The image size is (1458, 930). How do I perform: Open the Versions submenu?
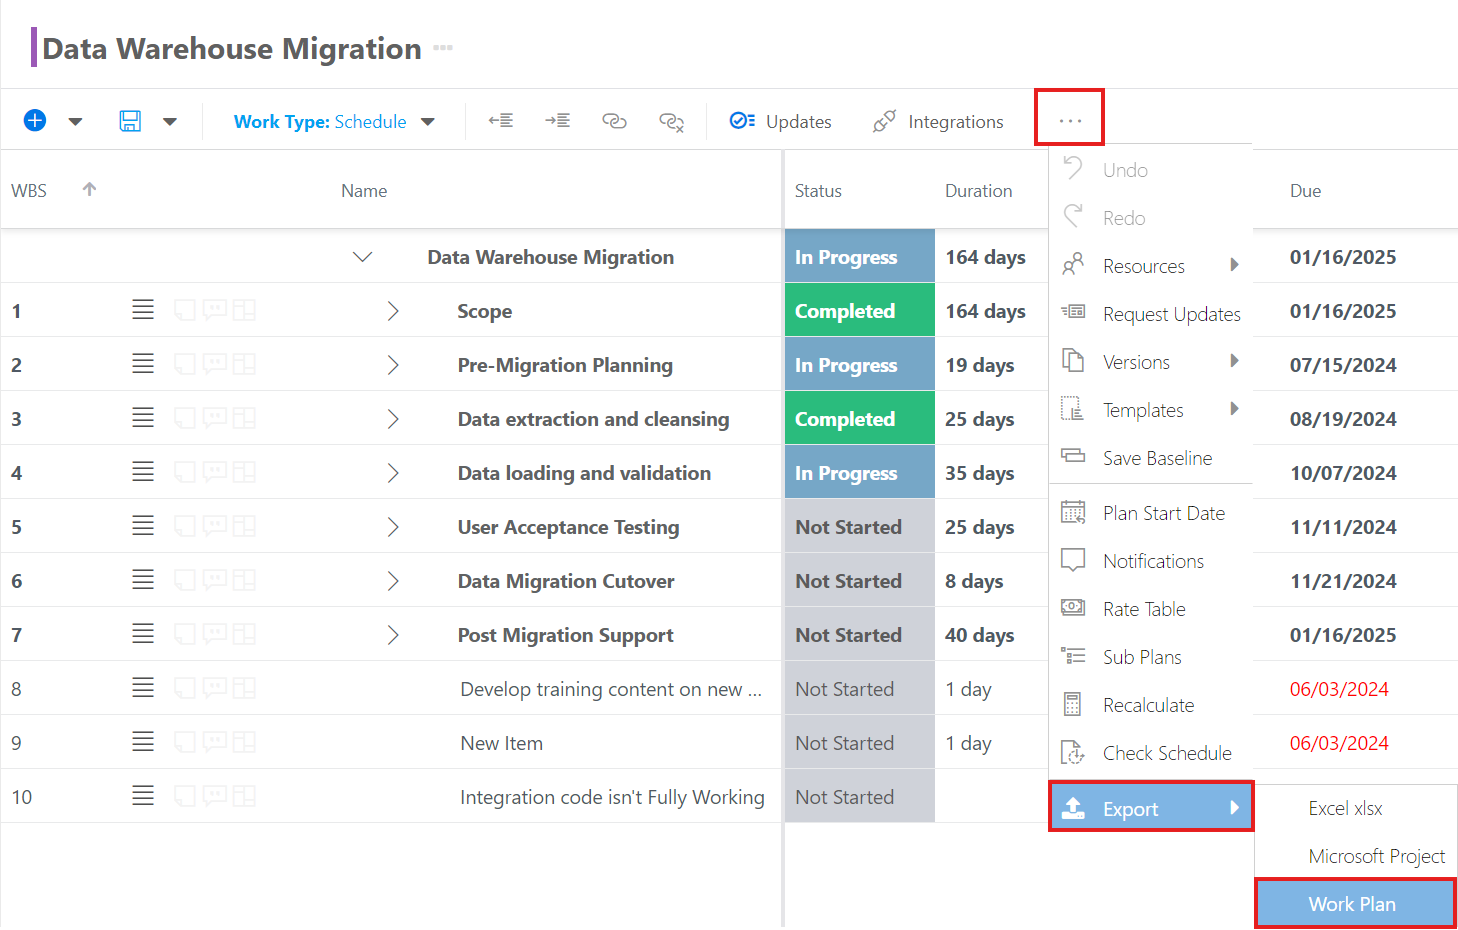click(1150, 362)
